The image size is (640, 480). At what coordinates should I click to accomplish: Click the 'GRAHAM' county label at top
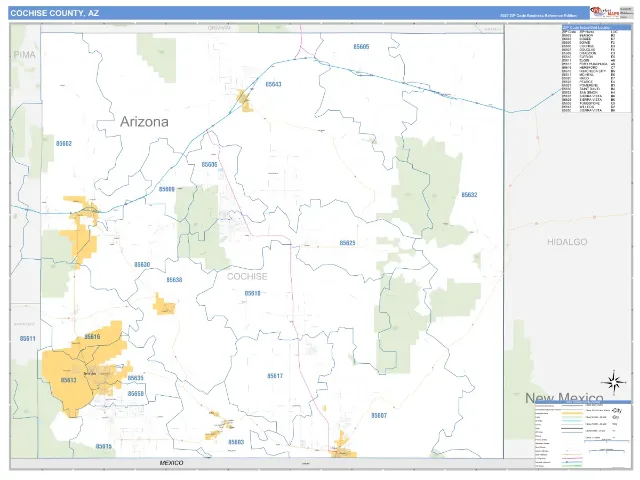(x=219, y=28)
